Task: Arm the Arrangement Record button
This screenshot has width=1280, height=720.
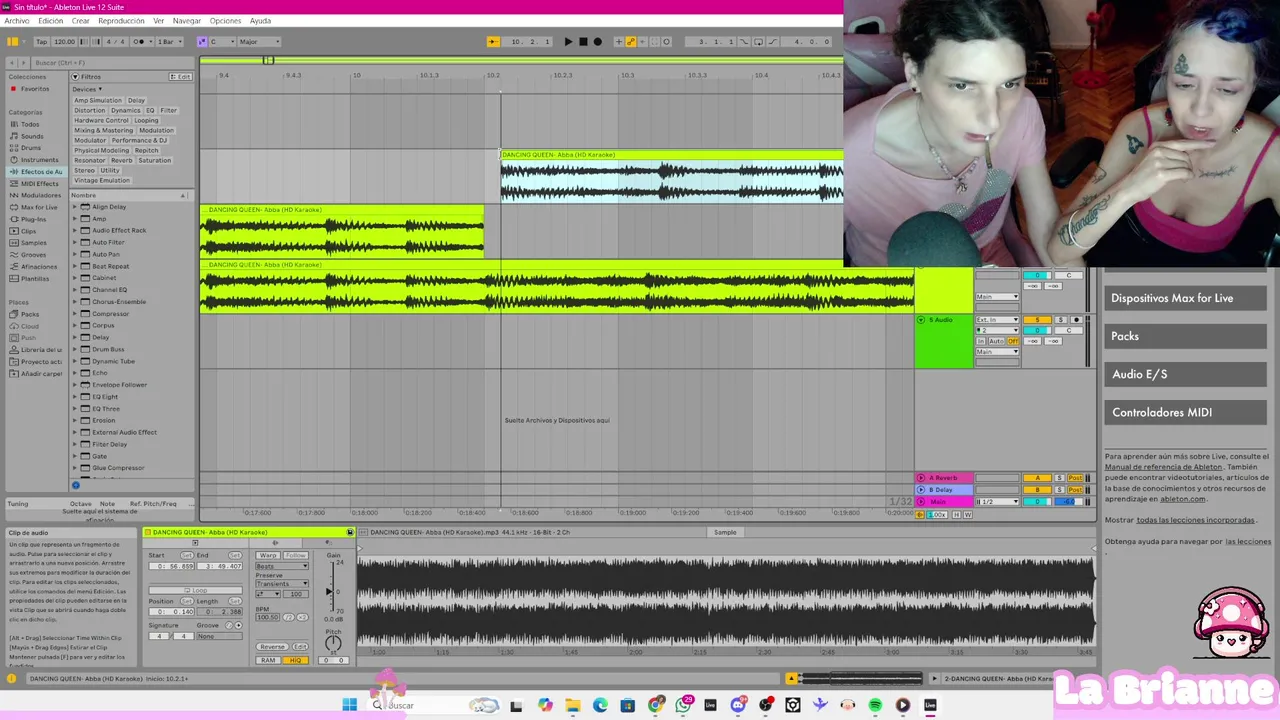Action: pos(598,41)
